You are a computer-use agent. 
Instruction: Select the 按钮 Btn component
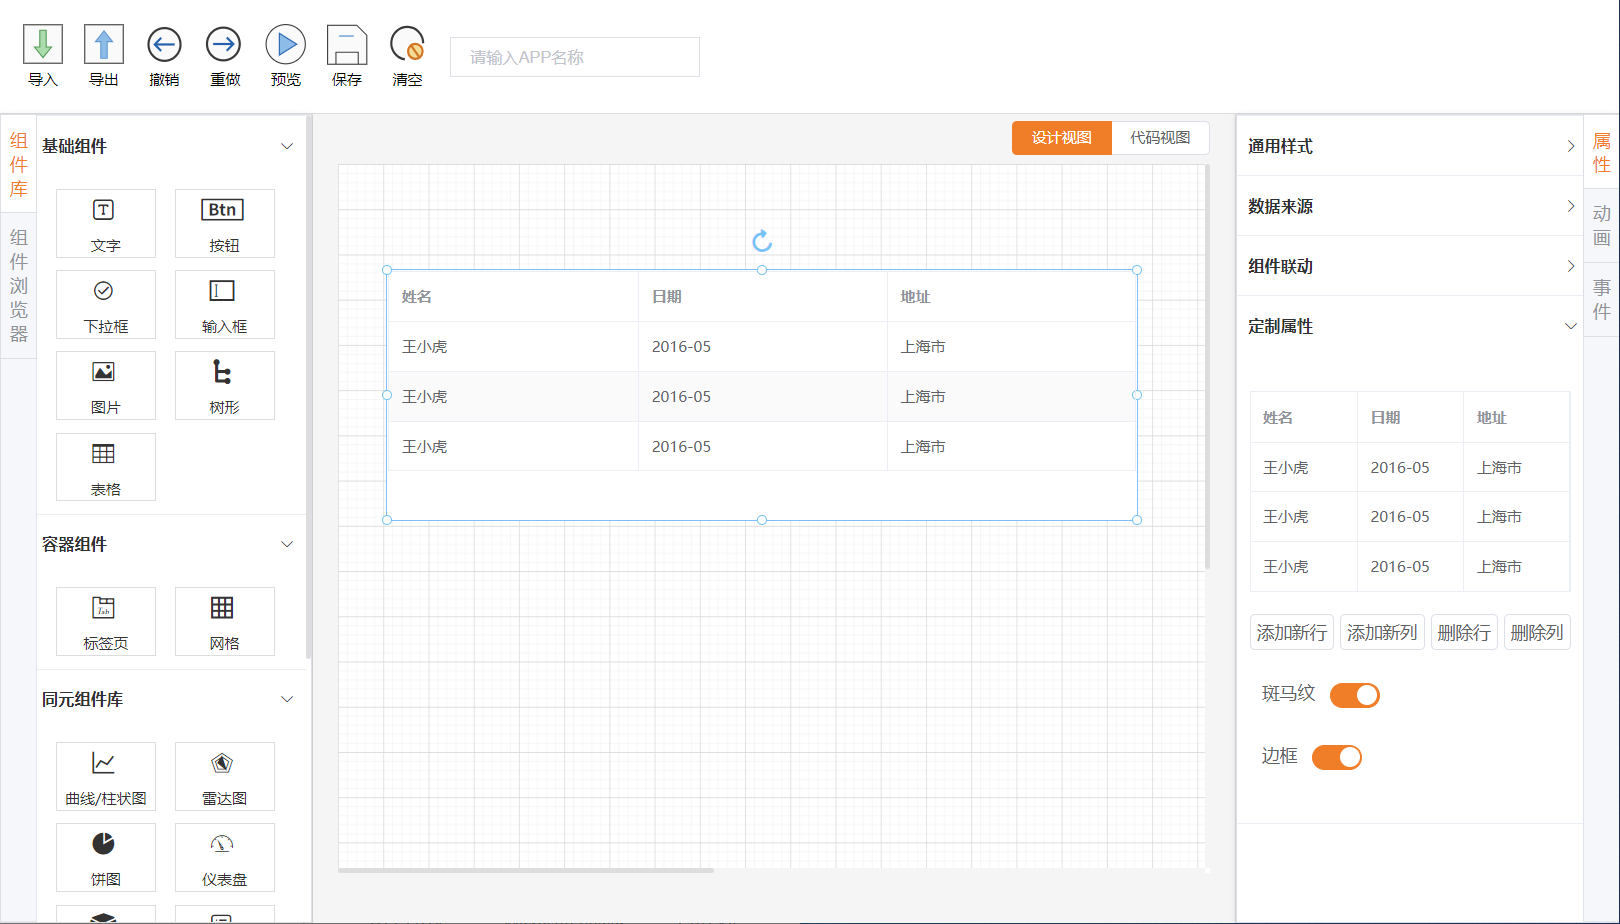(x=224, y=224)
